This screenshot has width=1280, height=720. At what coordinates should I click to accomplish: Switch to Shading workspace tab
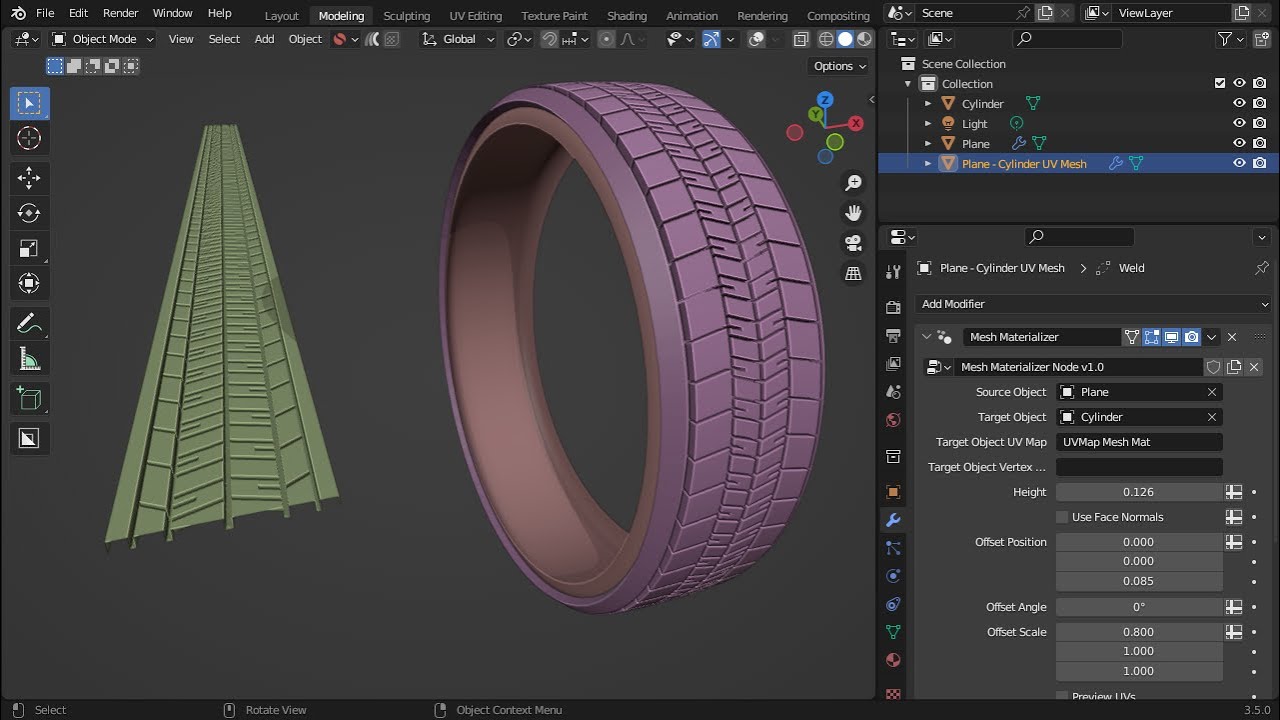pos(627,16)
